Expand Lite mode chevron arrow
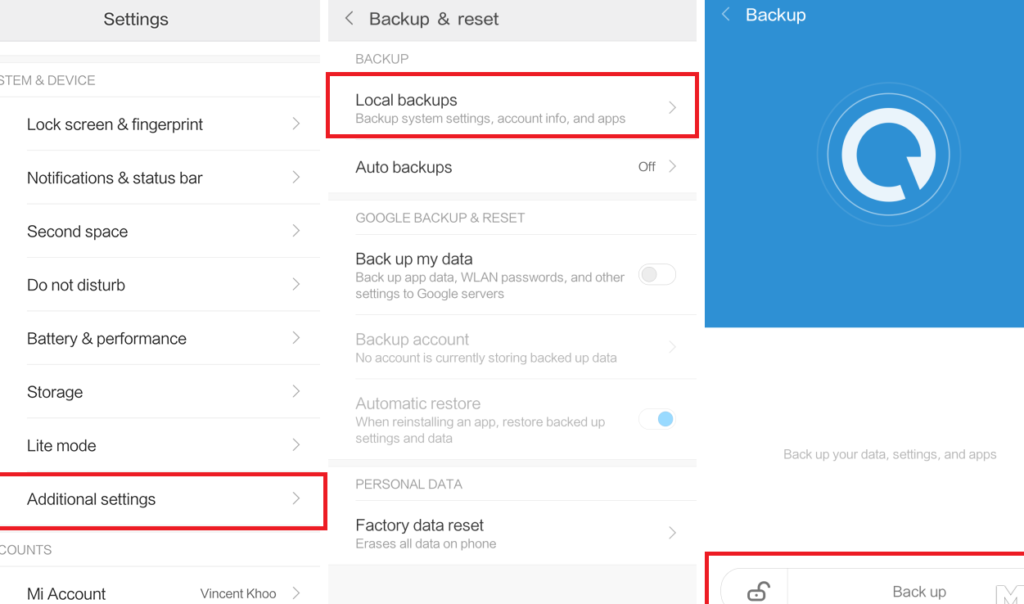The image size is (1024, 604). pos(296,445)
